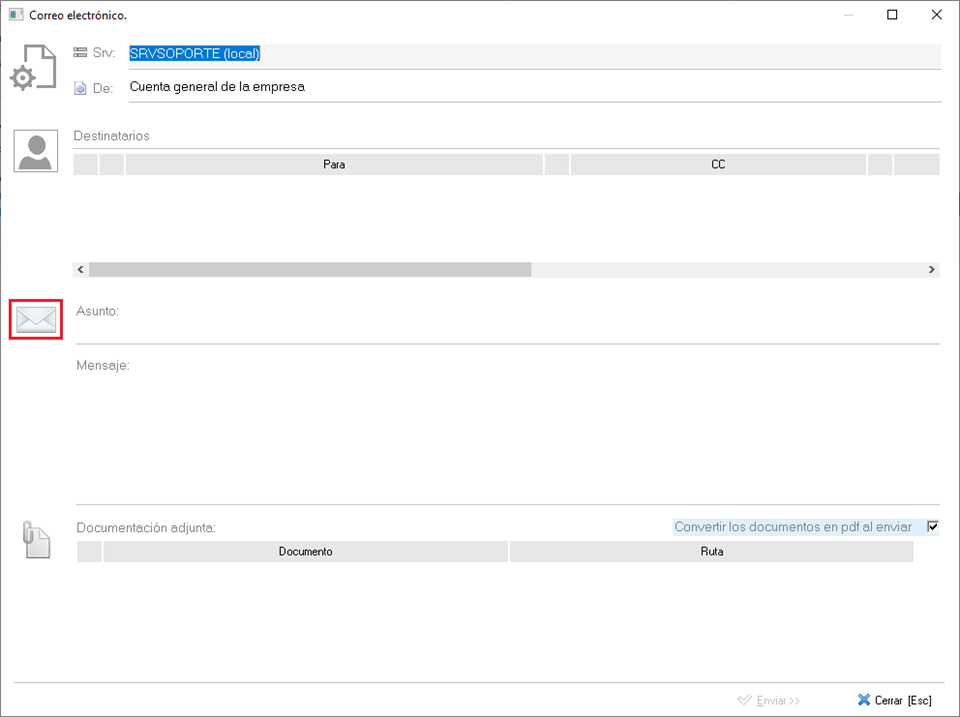The width and height of the screenshot is (960, 717).
Task: Click the recipients contact person icon
Action: pos(36,151)
